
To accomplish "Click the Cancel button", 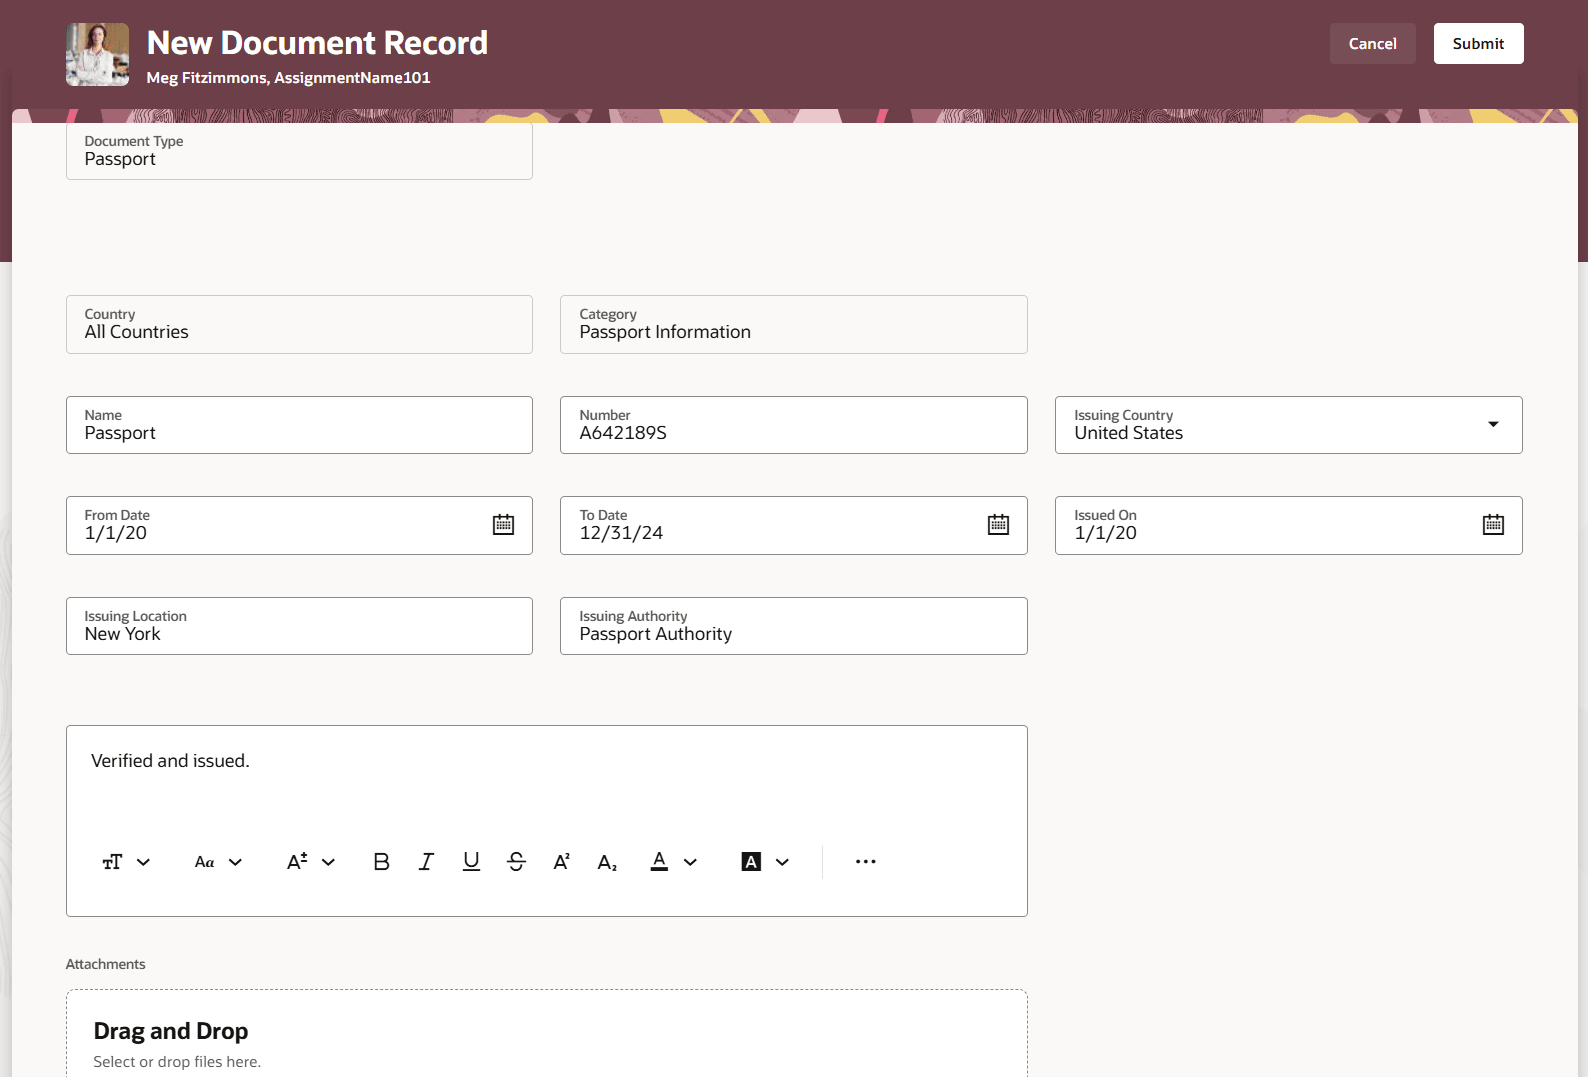I will pos(1372,44).
